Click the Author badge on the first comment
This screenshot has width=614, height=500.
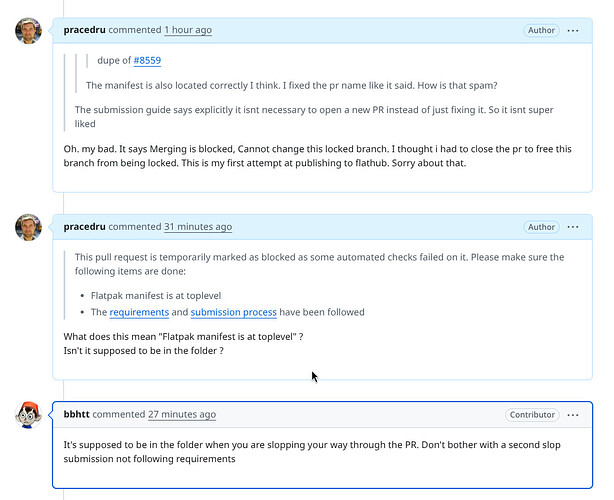pyautogui.click(x=541, y=30)
